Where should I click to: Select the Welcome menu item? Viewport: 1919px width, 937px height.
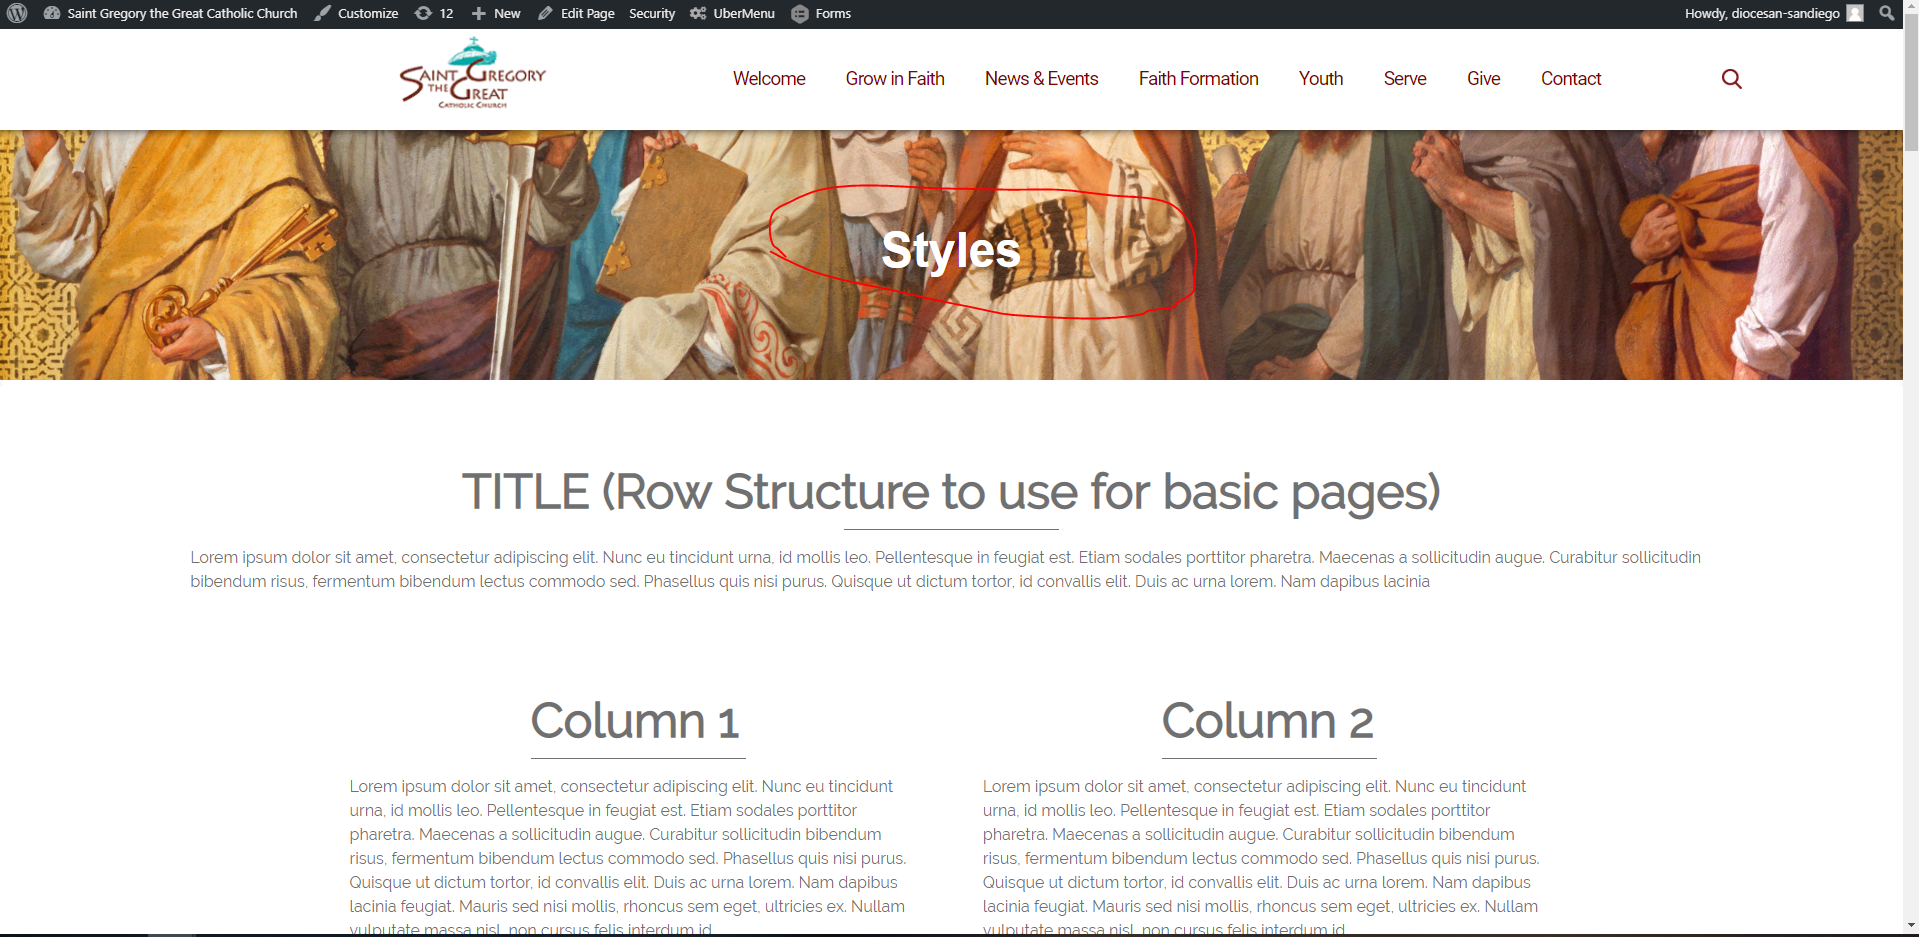pyautogui.click(x=768, y=79)
